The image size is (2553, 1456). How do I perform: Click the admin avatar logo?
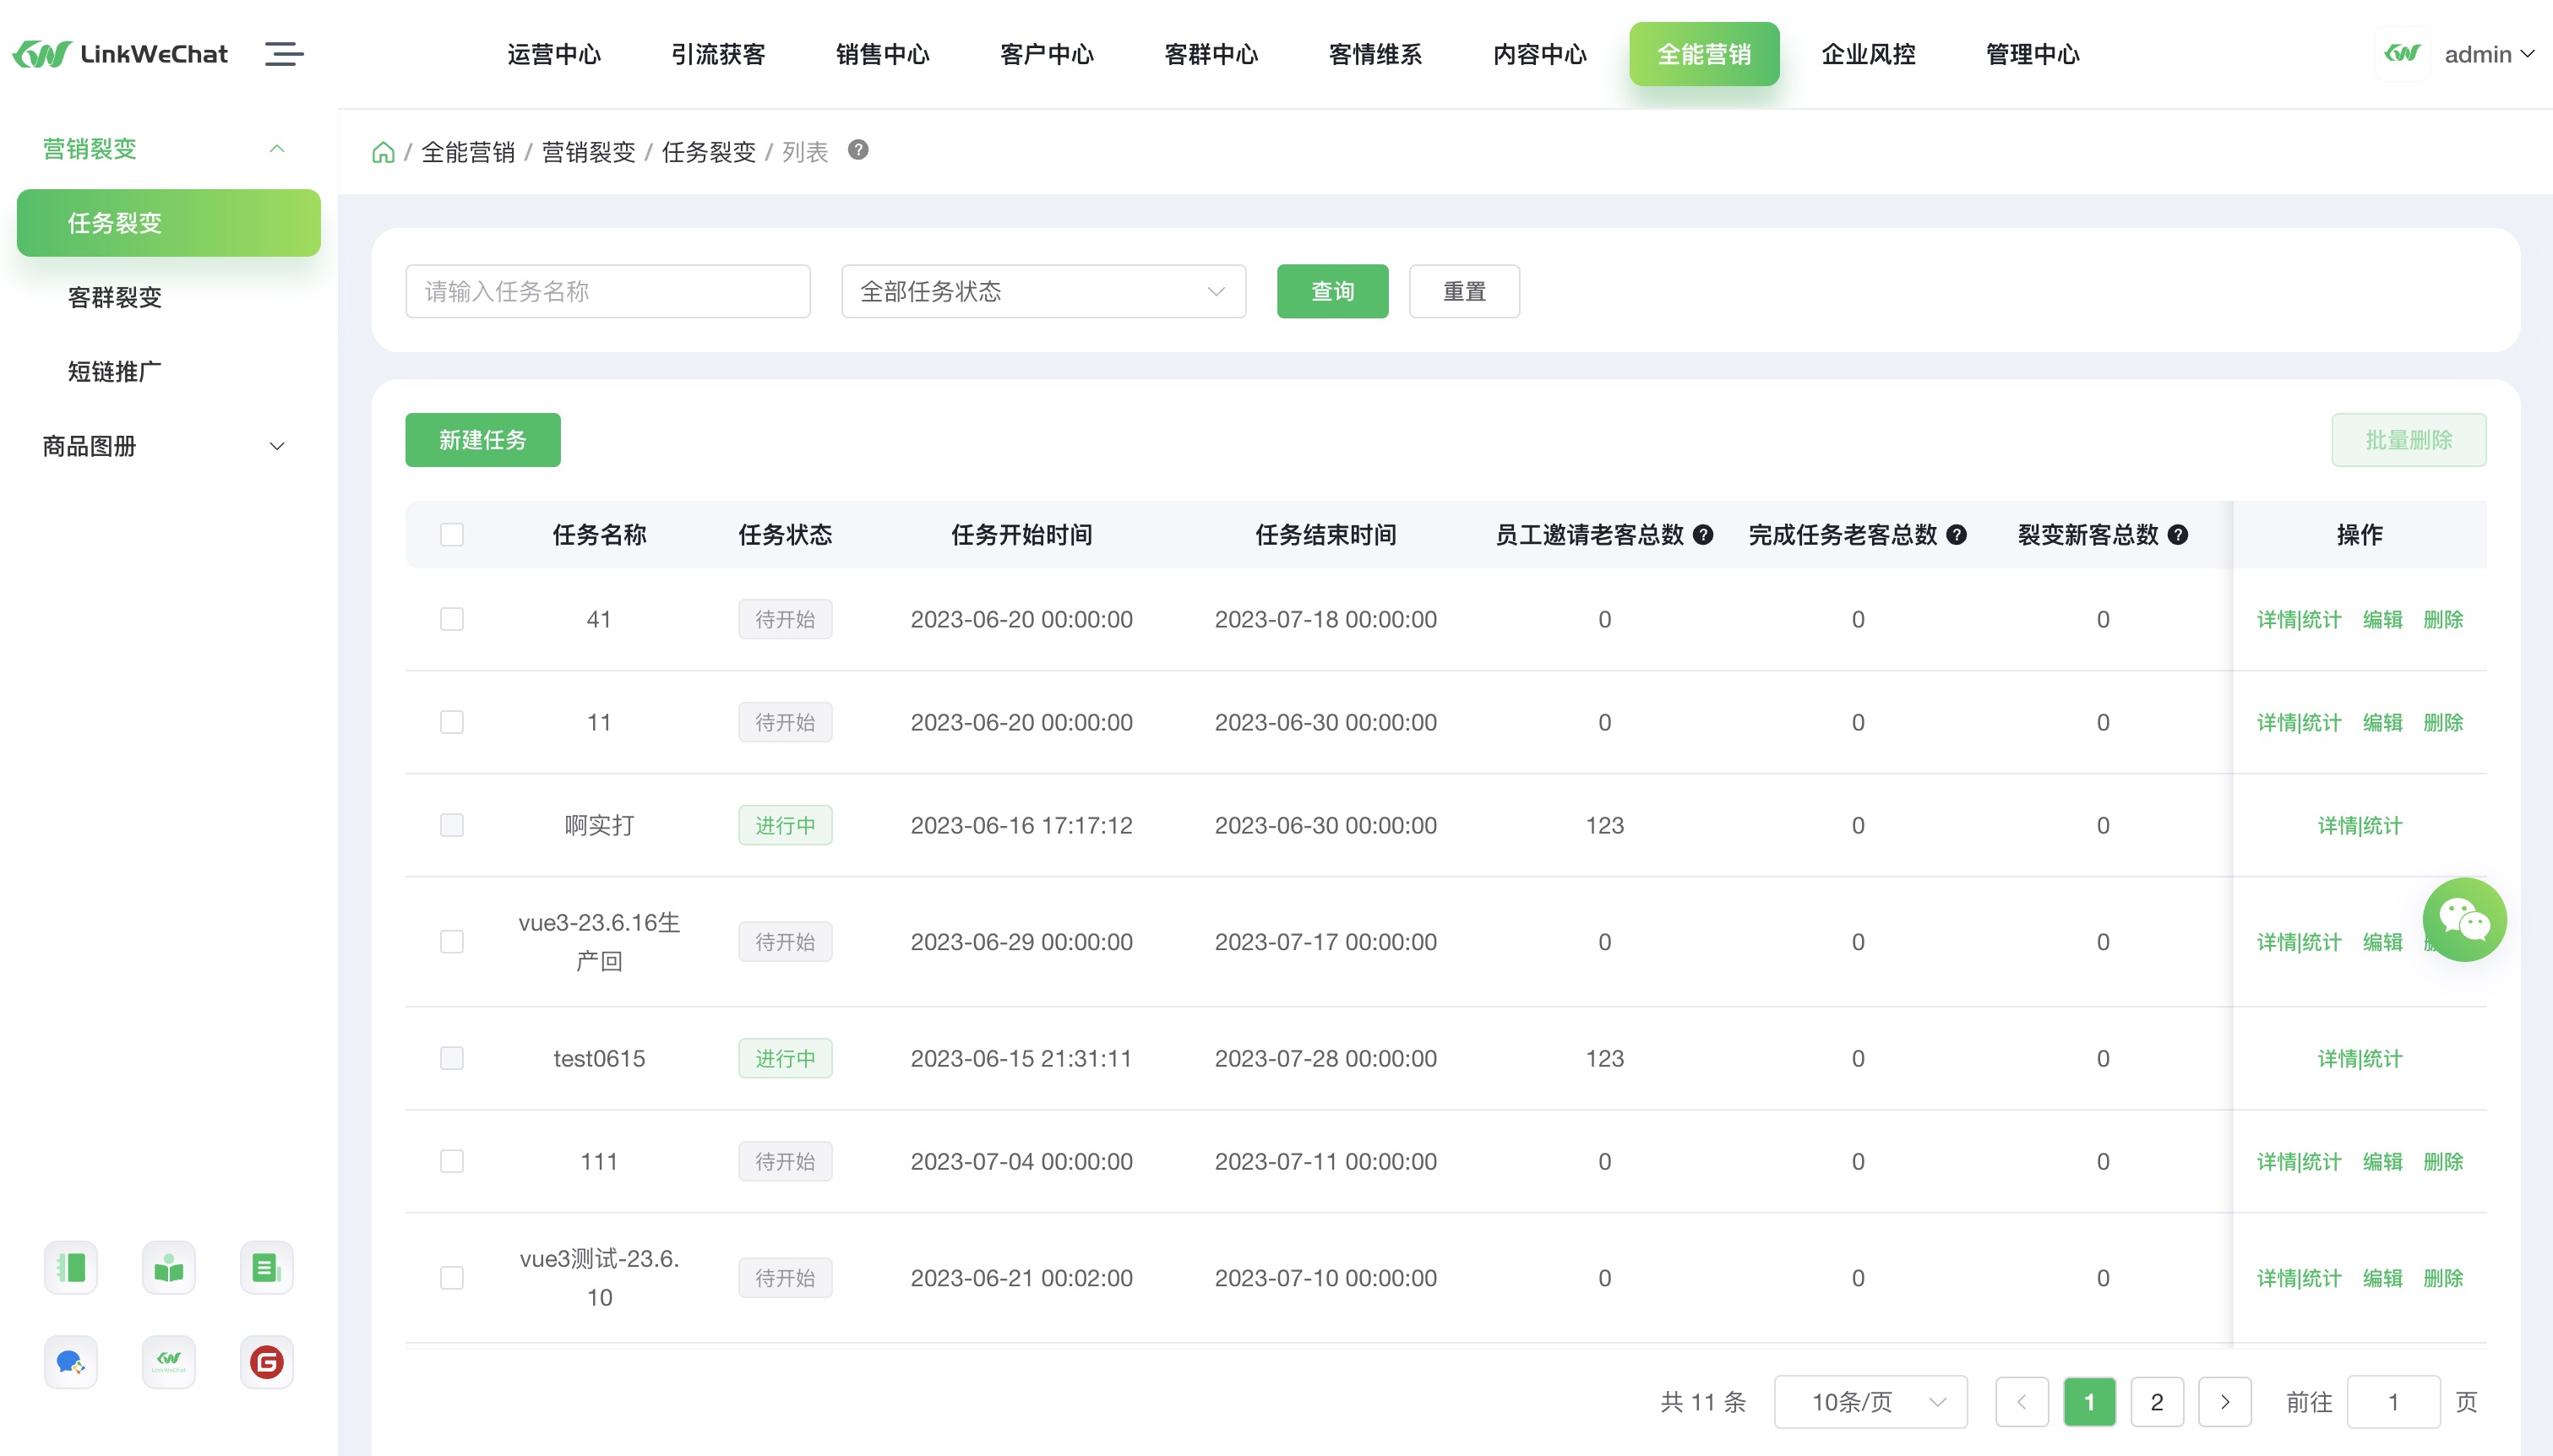point(2402,54)
